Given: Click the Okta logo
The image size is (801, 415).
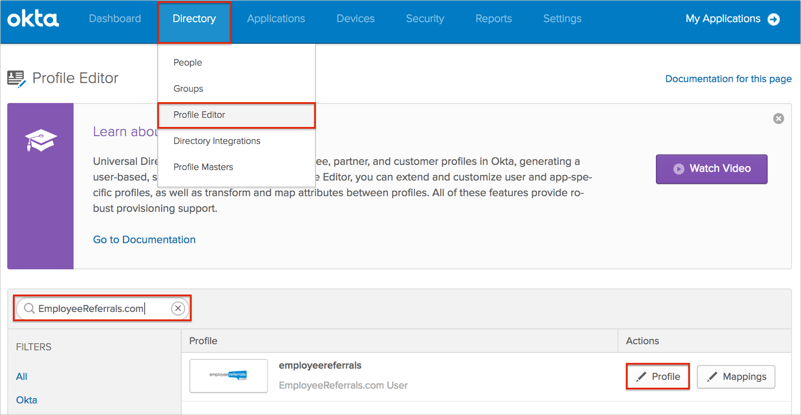Looking at the screenshot, I should (33, 19).
